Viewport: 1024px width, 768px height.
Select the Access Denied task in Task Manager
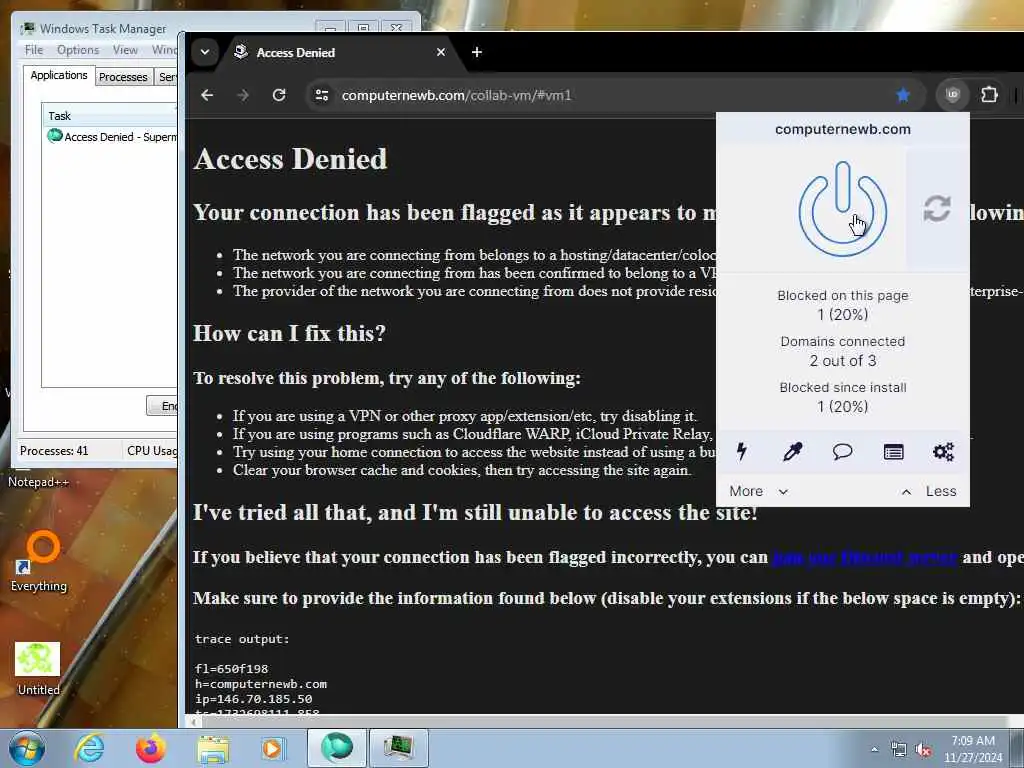pos(111,136)
